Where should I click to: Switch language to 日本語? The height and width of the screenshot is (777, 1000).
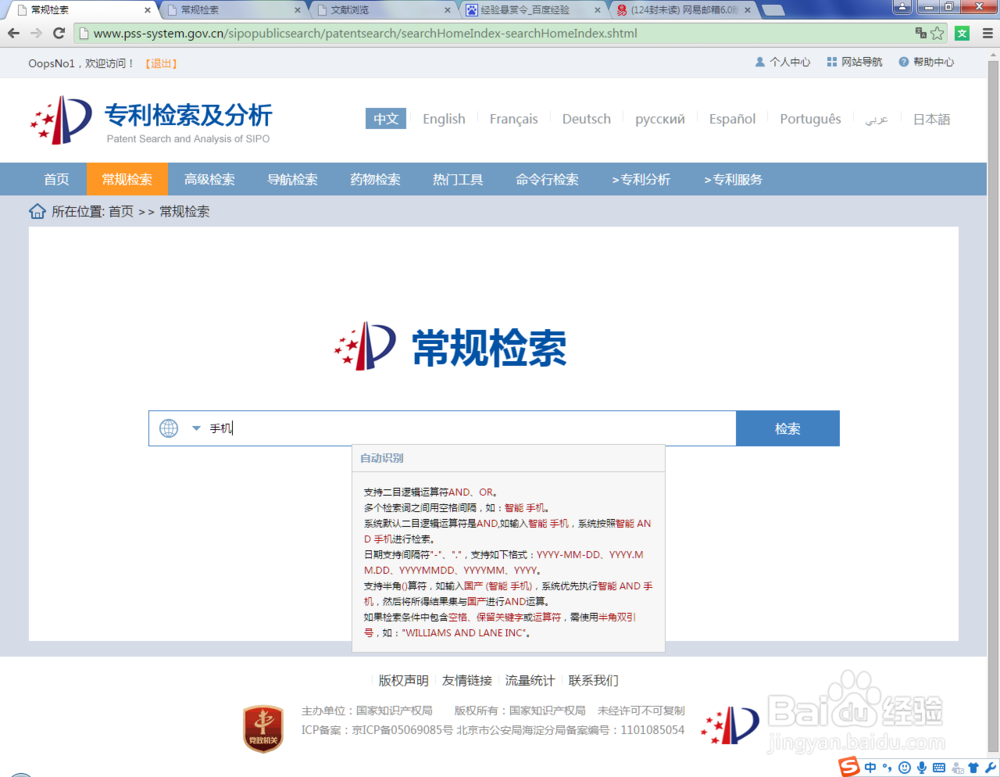point(932,119)
